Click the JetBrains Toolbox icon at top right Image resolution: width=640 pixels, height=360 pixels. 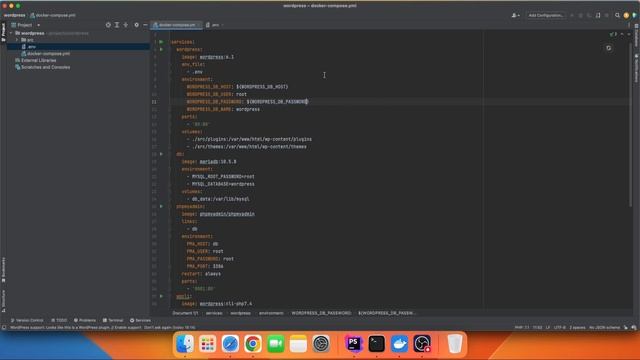coord(635,15)
